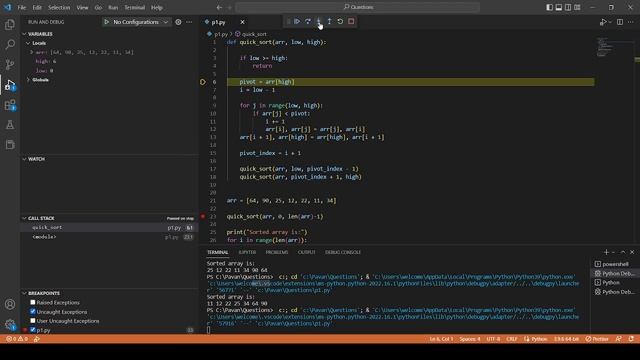Remove the red breakpoint on line 23
This screenshot has width=640, height=360.
coord(203,216)
